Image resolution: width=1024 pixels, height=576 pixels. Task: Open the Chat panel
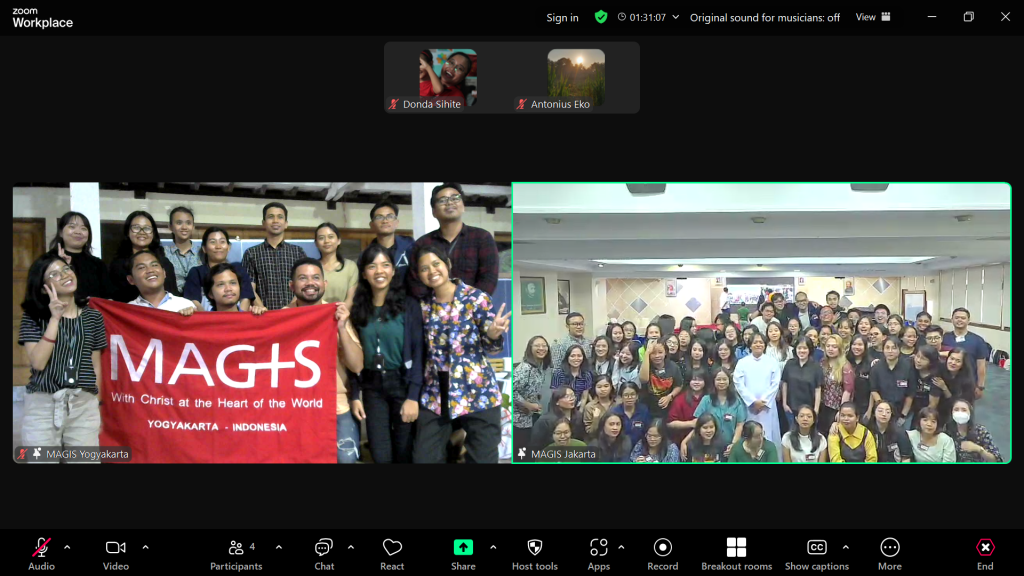click(x=324, y=553)
